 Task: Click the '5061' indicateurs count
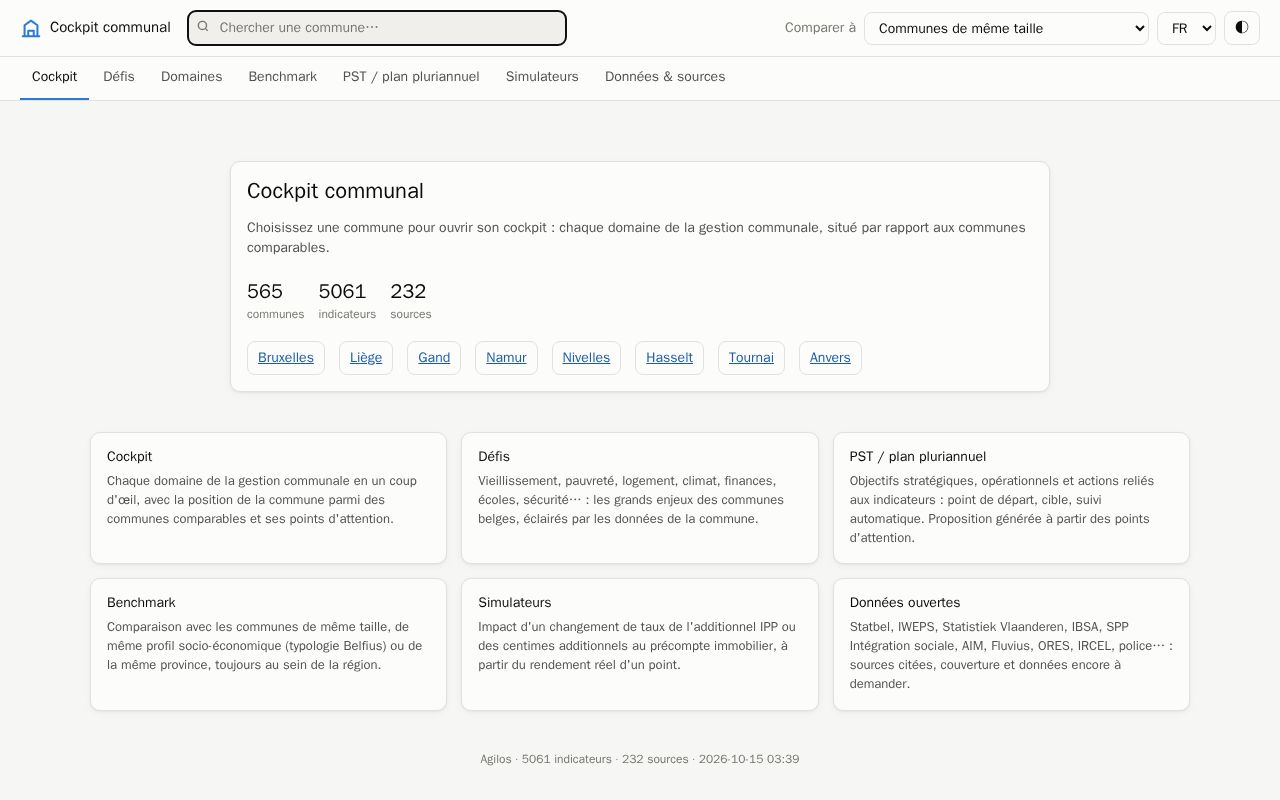pos(342,292)
